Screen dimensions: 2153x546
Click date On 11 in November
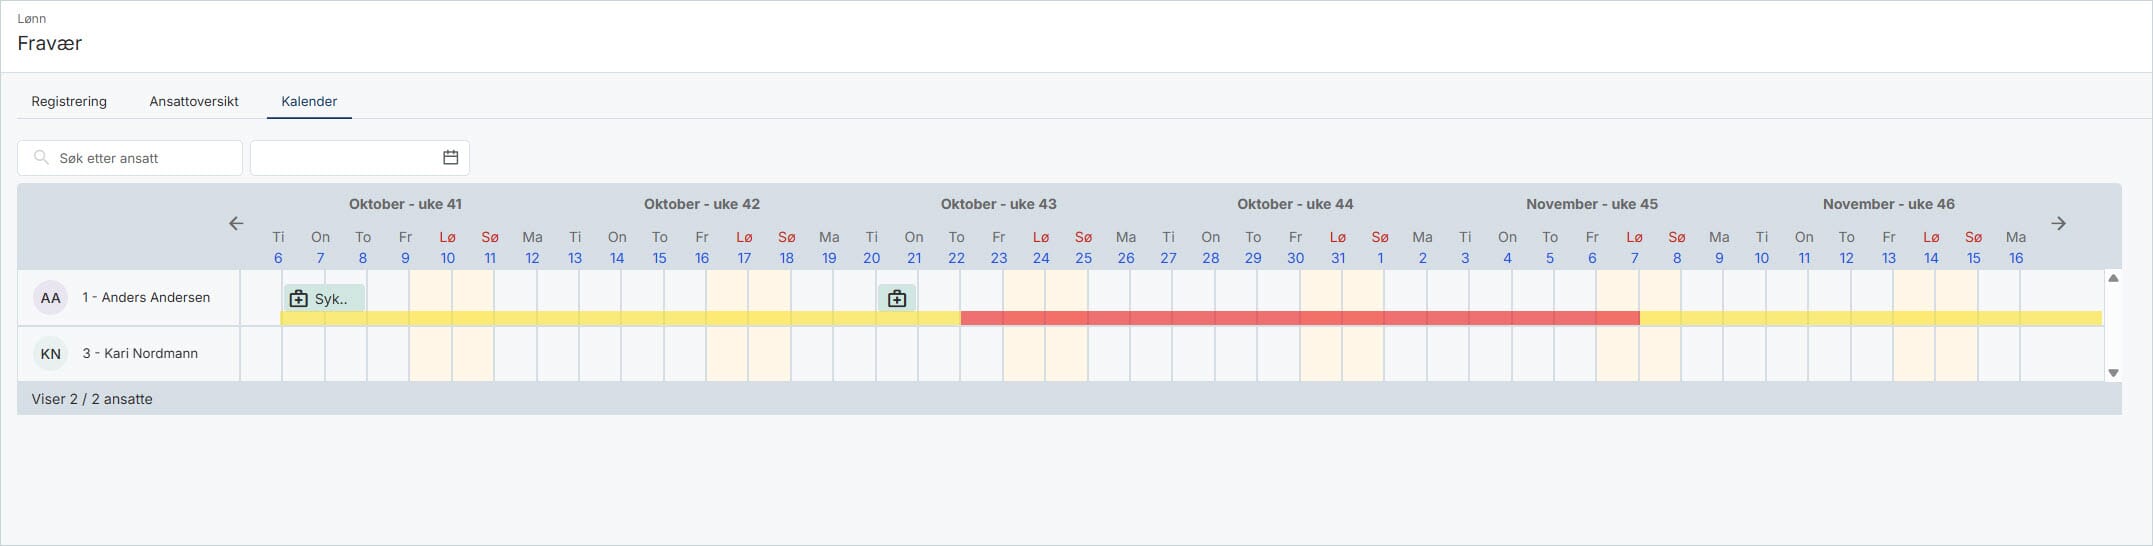1804,248
